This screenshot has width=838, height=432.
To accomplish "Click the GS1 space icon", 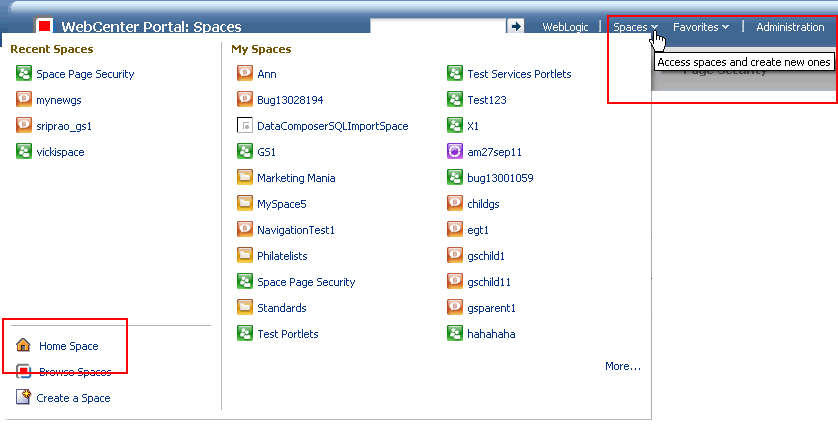I will [x=244, y=151].
